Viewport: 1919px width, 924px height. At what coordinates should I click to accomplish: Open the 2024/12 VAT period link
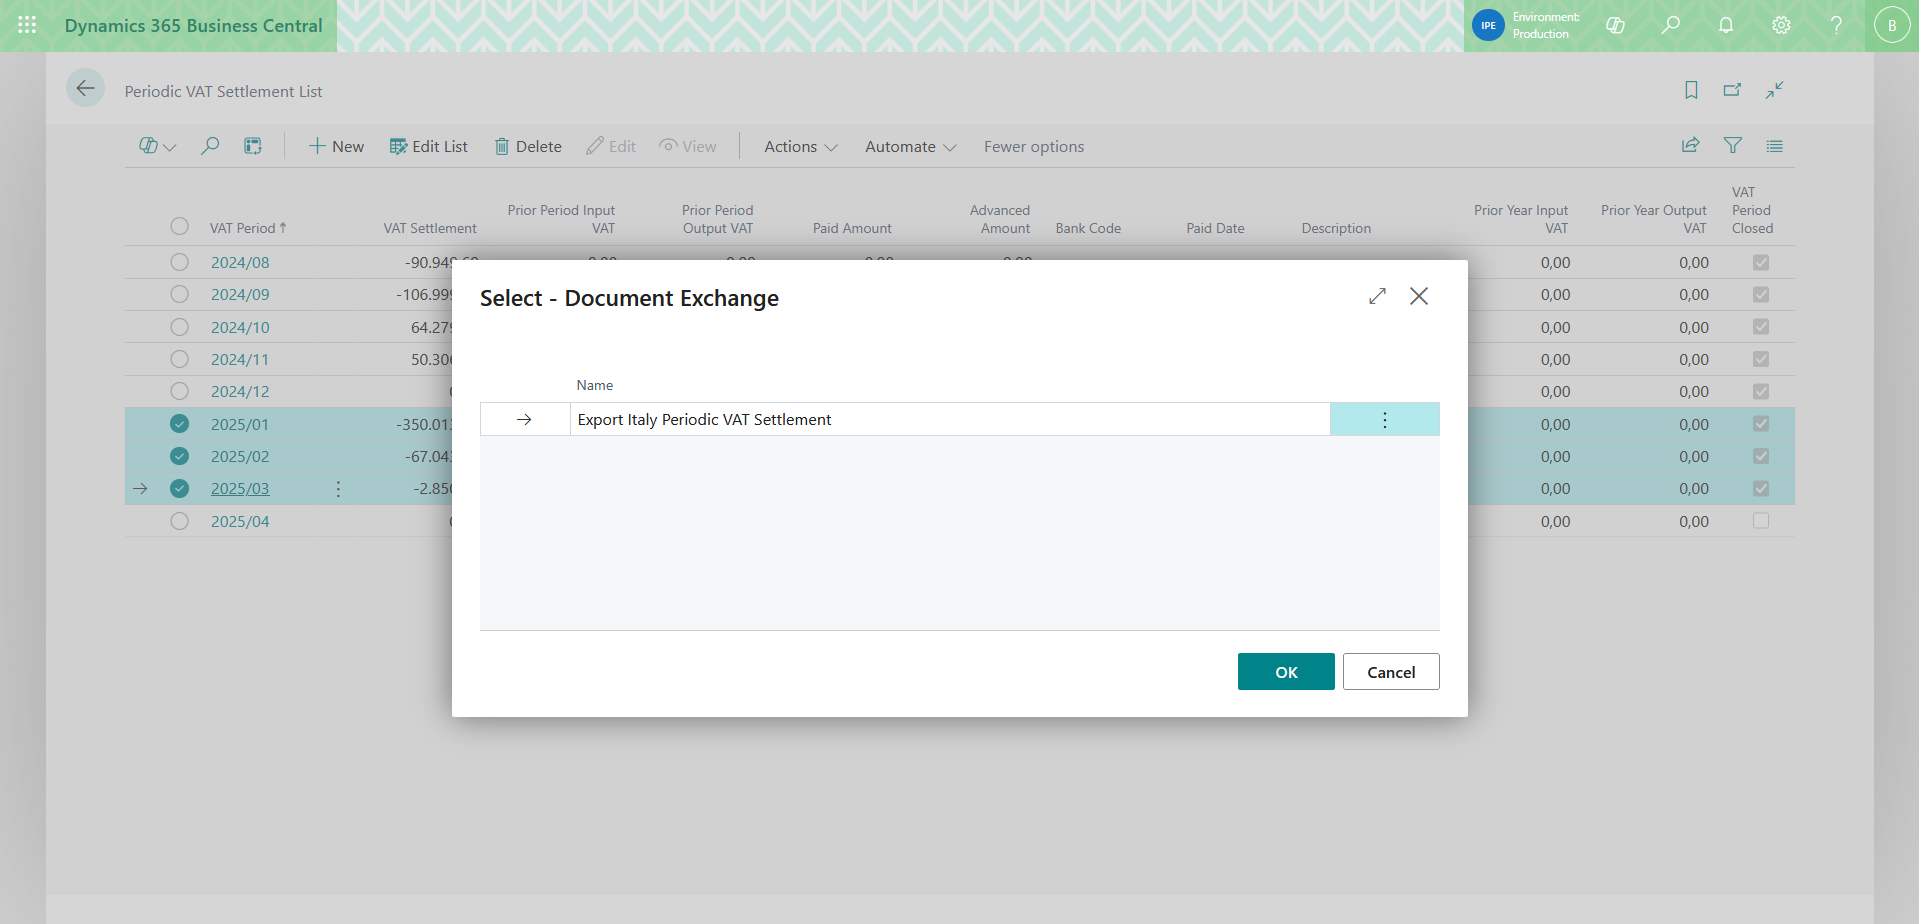point(240,391)
